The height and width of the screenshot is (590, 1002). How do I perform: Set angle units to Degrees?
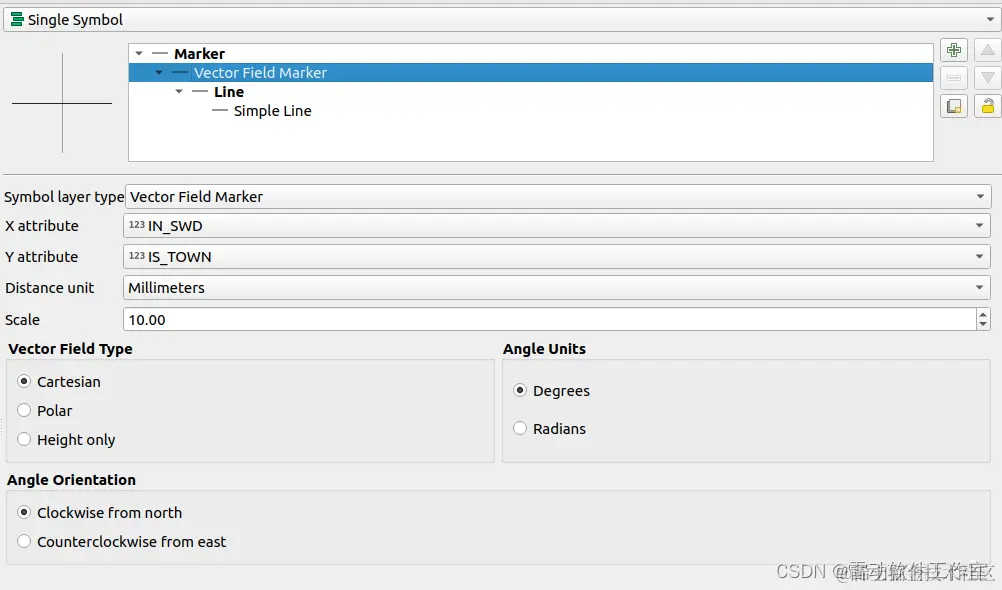click(520, 390)
